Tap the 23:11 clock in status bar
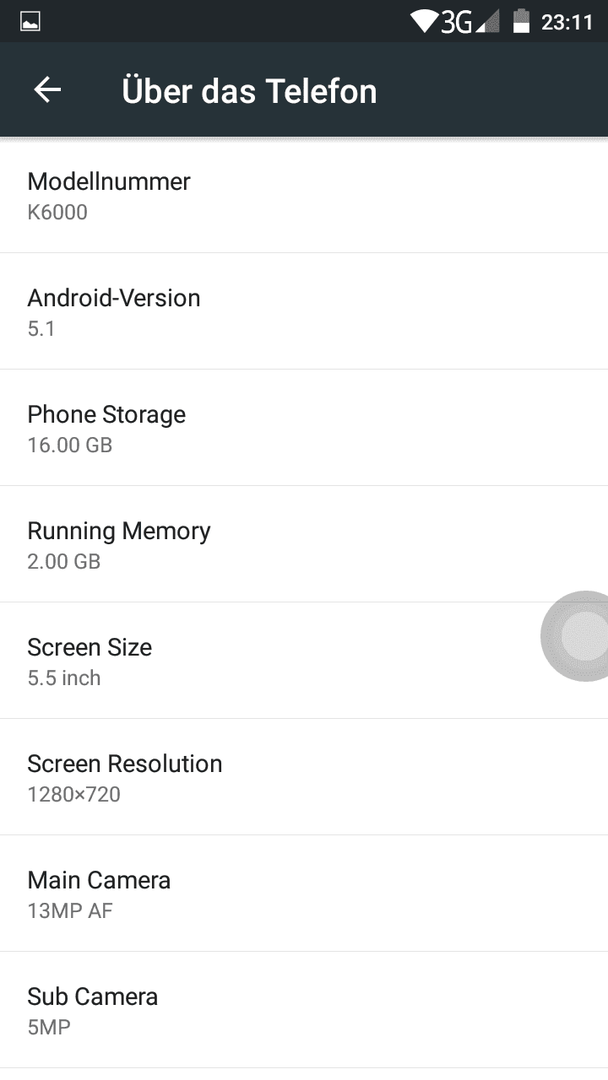 [566, 22]
